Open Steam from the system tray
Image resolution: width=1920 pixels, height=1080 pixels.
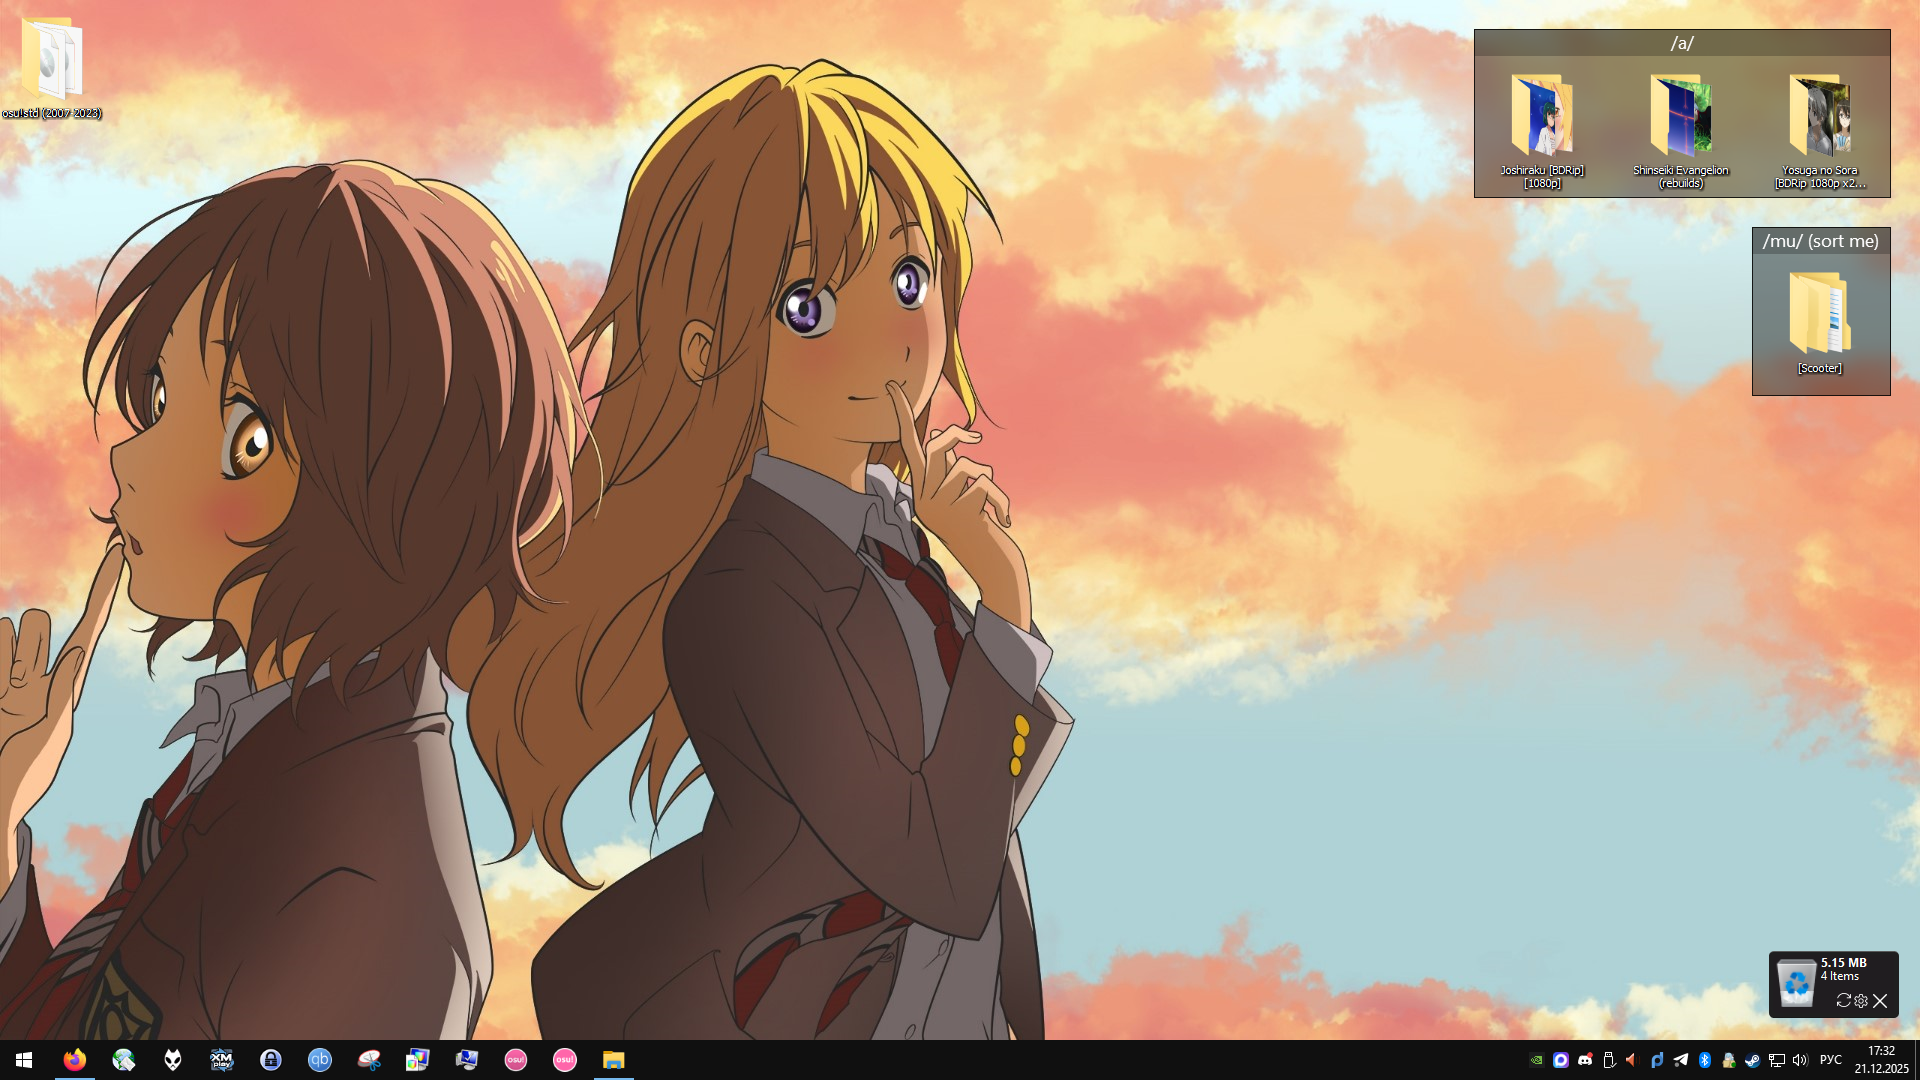click(1752, 1060)
